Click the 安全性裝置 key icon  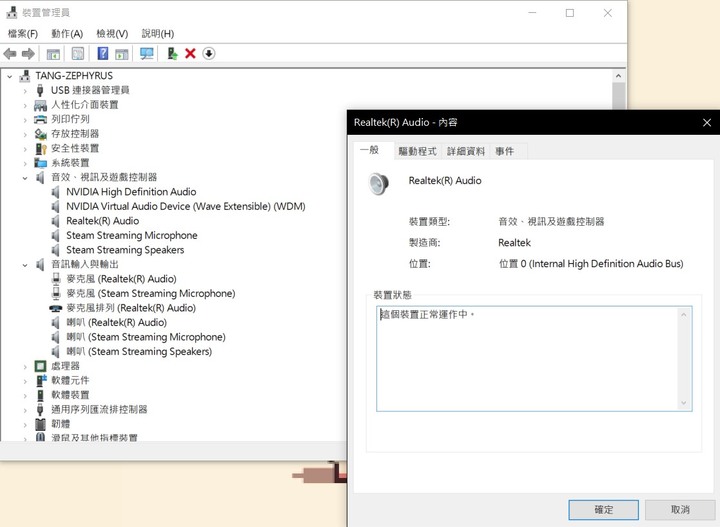click(41, 148)
